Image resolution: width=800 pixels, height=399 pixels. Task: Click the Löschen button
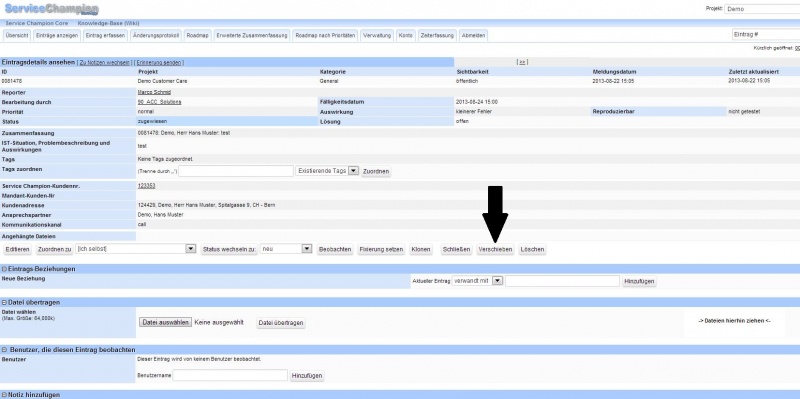click(x=532, y=250)
